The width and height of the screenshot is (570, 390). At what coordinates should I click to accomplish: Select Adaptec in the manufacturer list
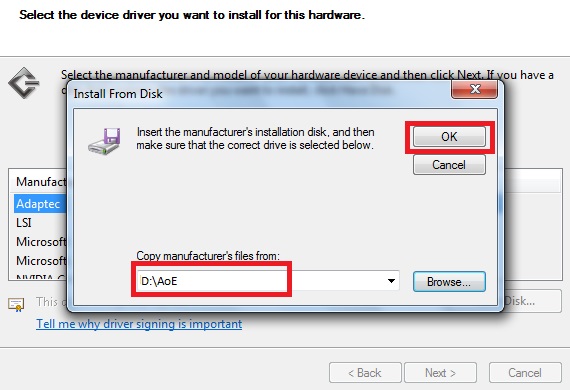pyautogui.click(x=38, y=204)
